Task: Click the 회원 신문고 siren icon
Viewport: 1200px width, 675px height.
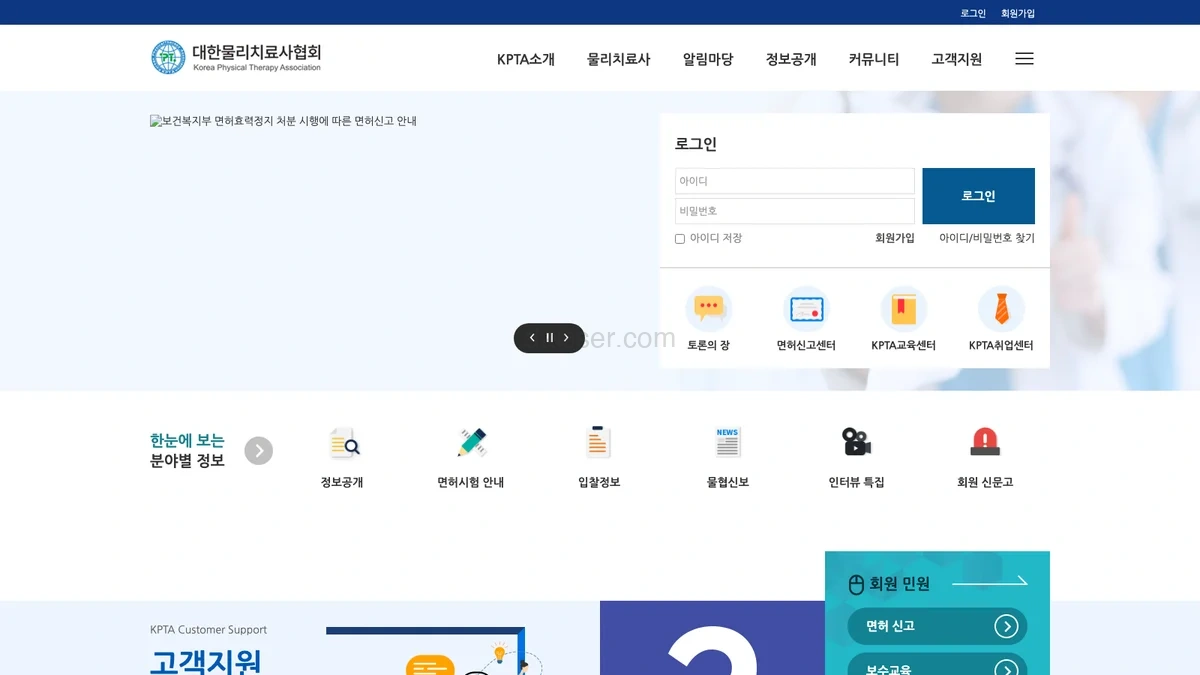Action: click(985, 442)
